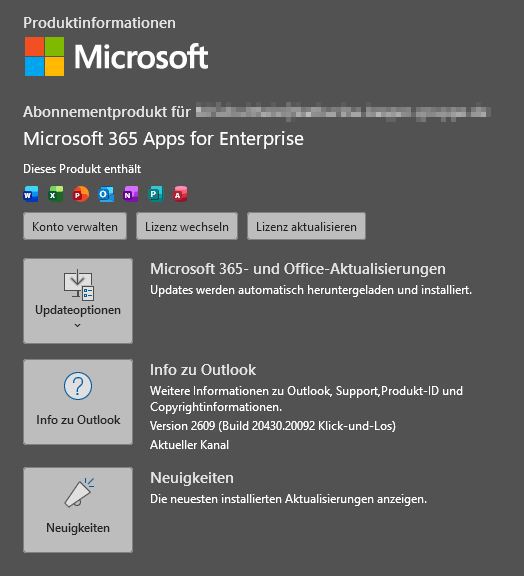This screenshot has width=524, height=576.
Task: Click the OneNote app icon
Action: tap(131, 194)
